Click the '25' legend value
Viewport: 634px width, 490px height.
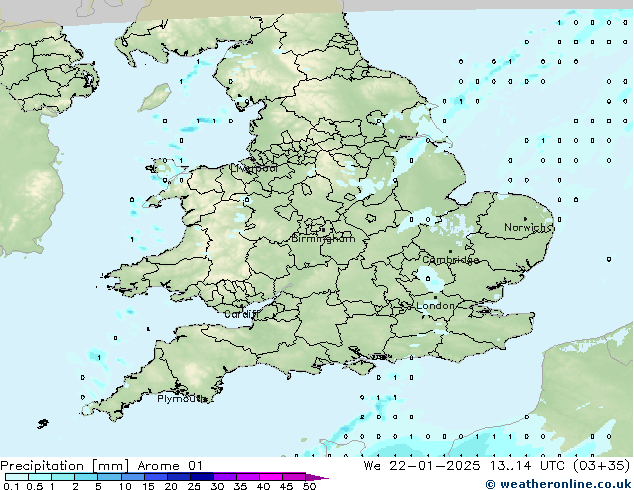pyautogui.click(x=194, y=486)
